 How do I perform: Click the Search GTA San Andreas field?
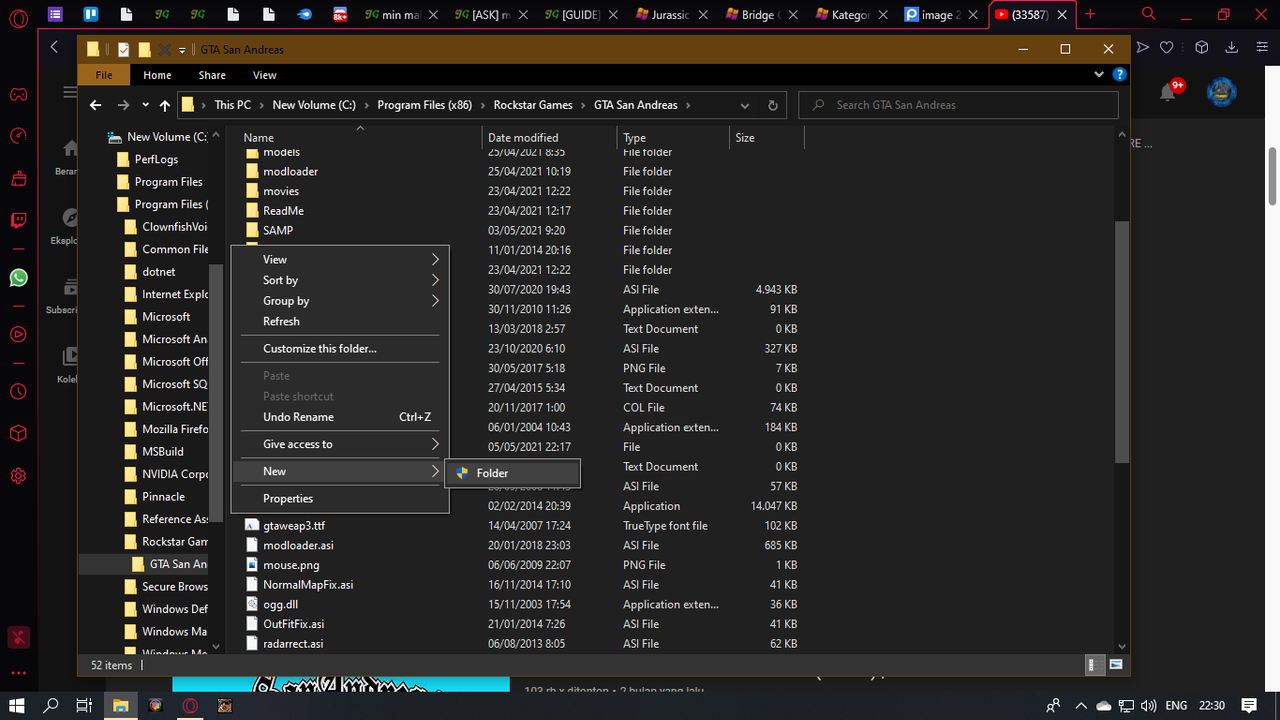958,105
